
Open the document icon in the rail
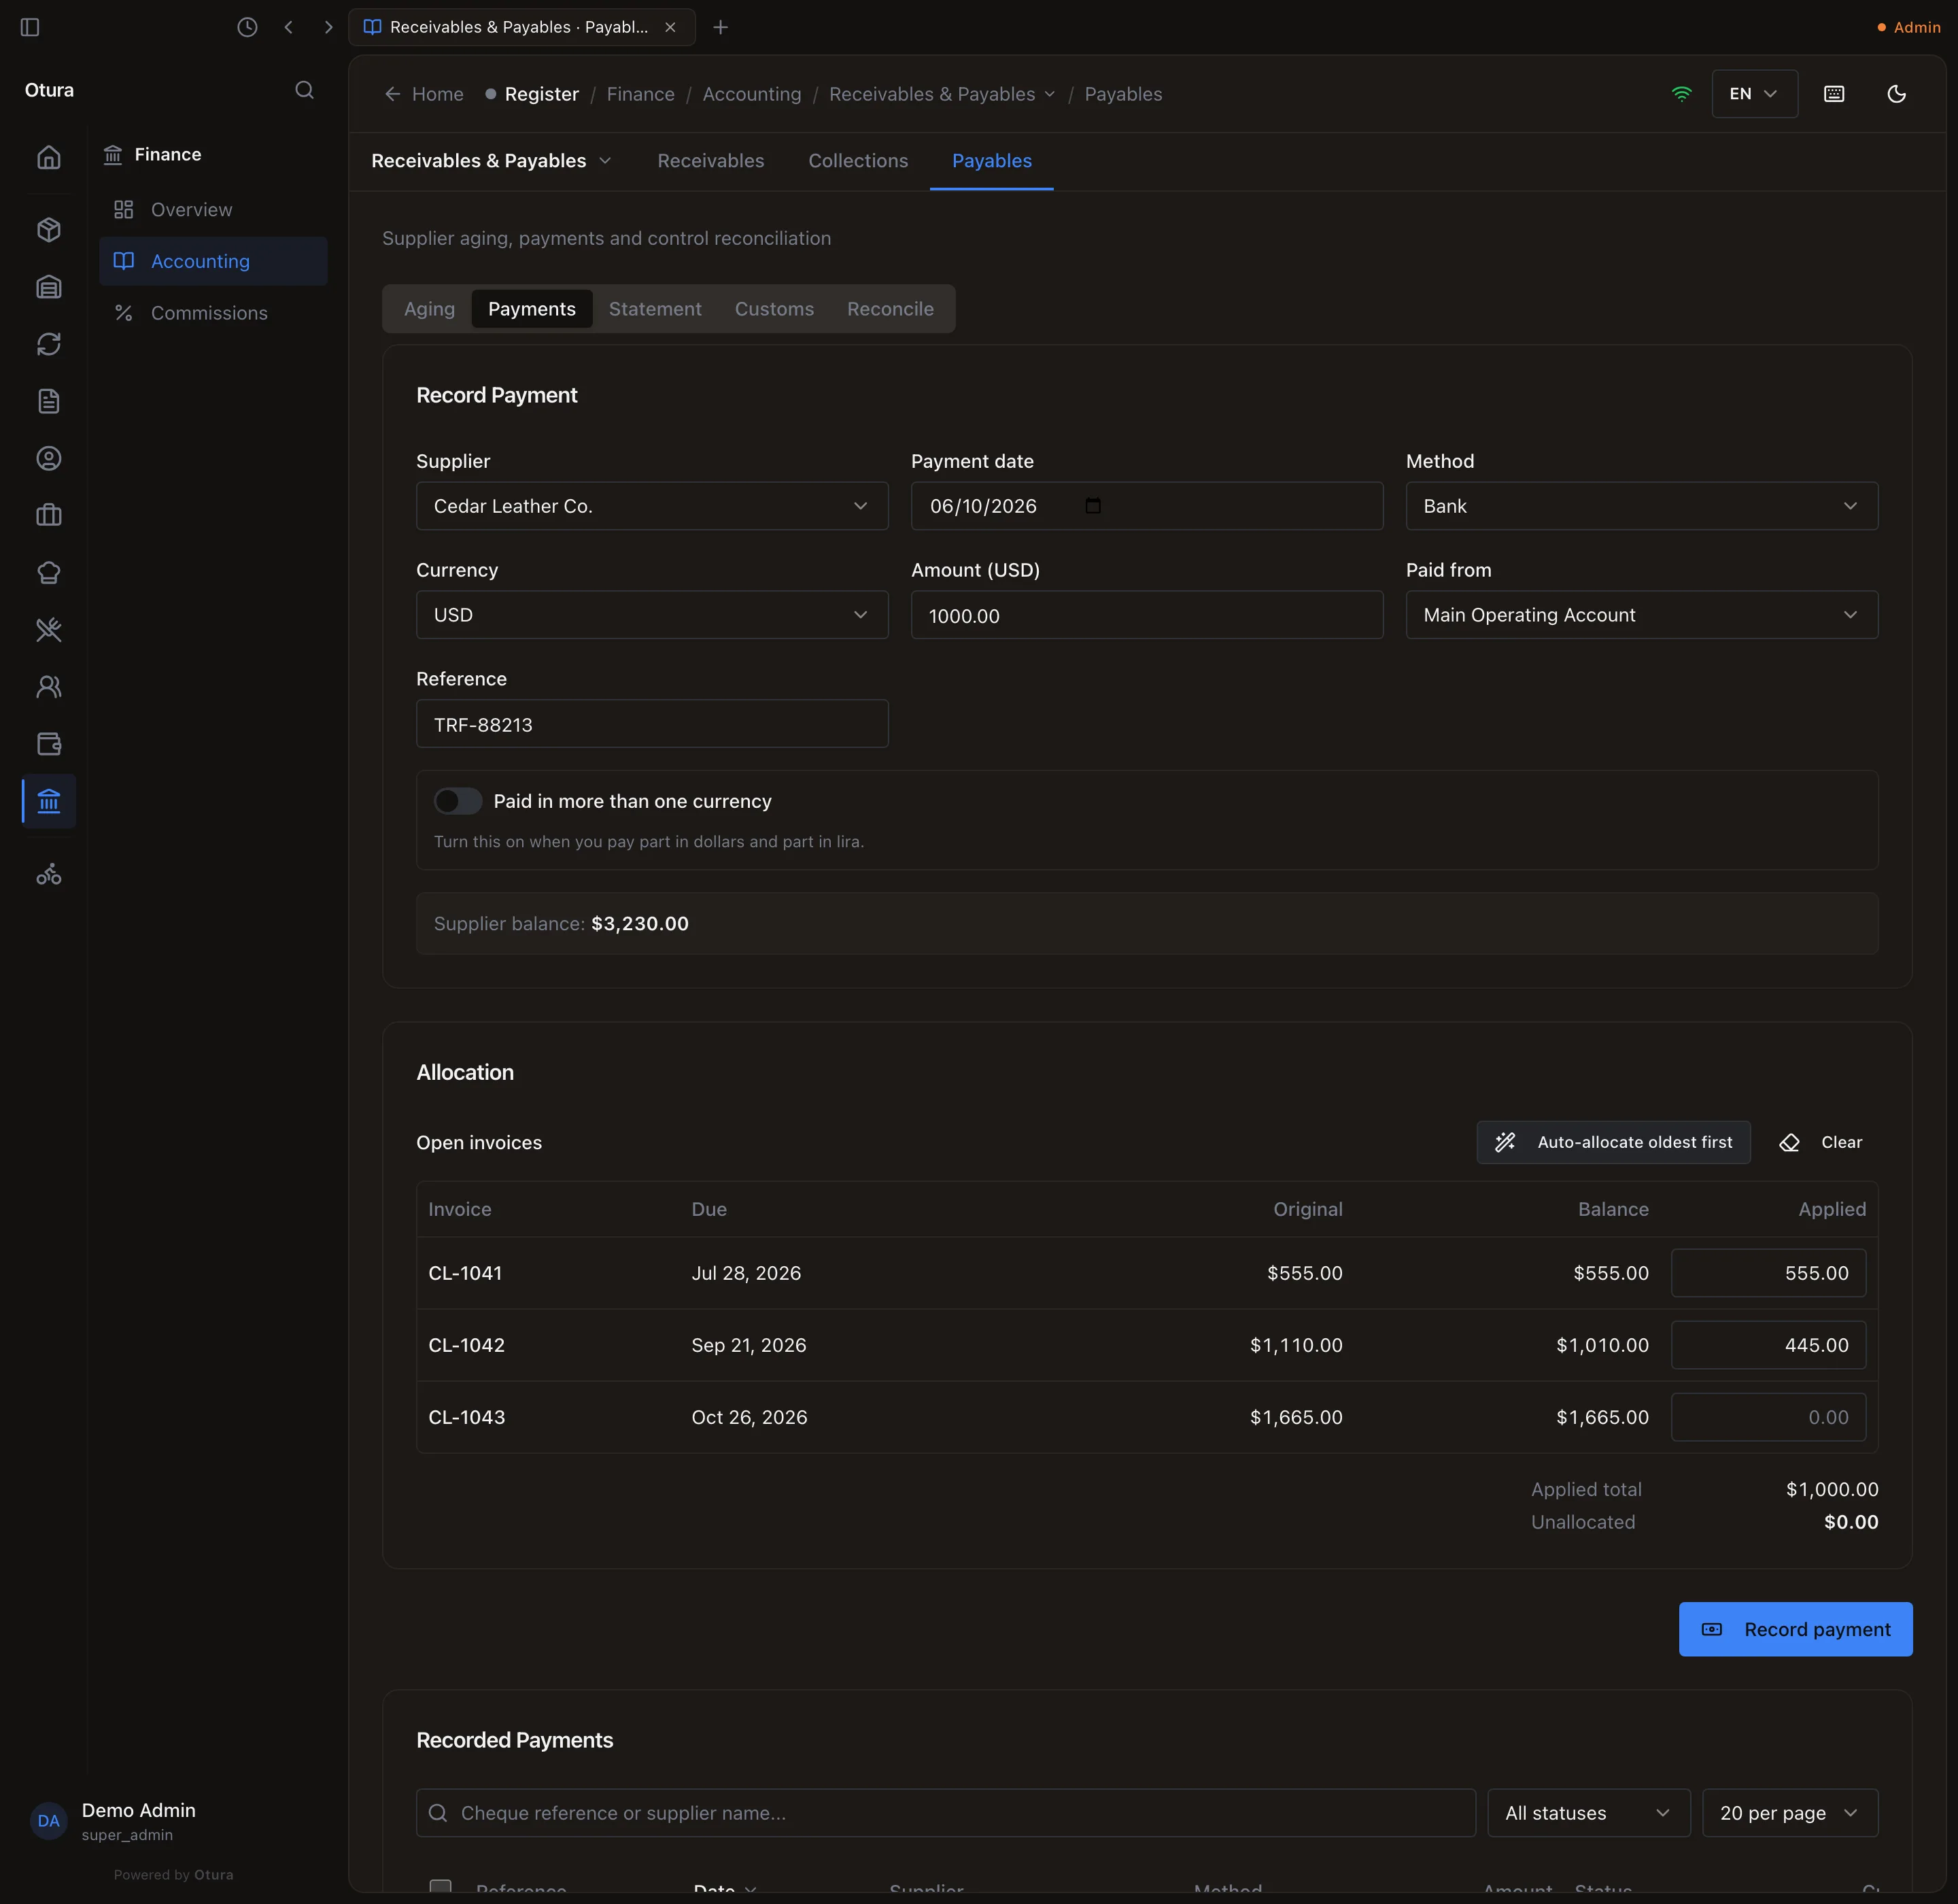[49, 401]
